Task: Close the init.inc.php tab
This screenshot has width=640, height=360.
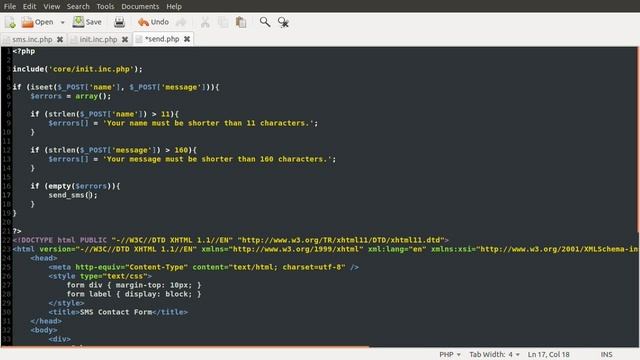Action: (125, 39)
